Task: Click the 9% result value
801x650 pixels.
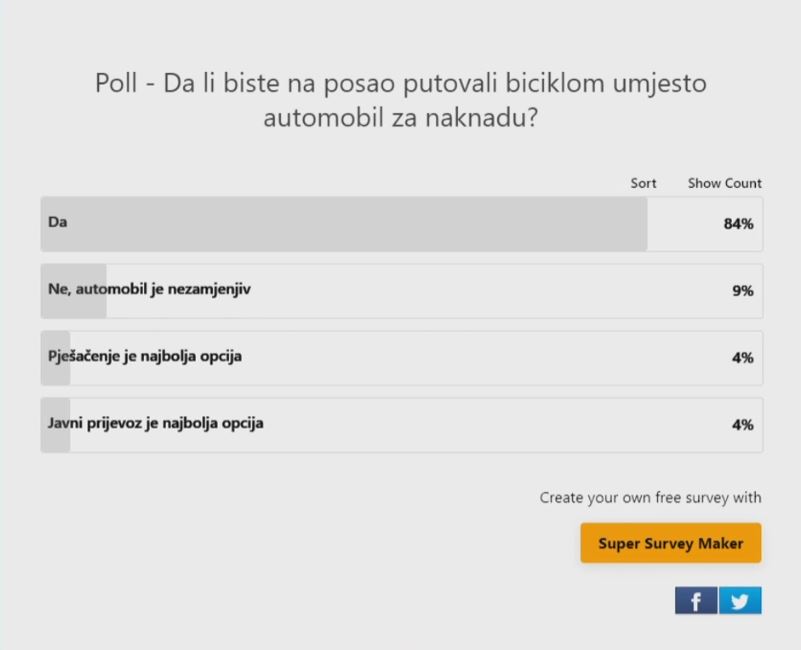Action: click(x=742, y=291)
